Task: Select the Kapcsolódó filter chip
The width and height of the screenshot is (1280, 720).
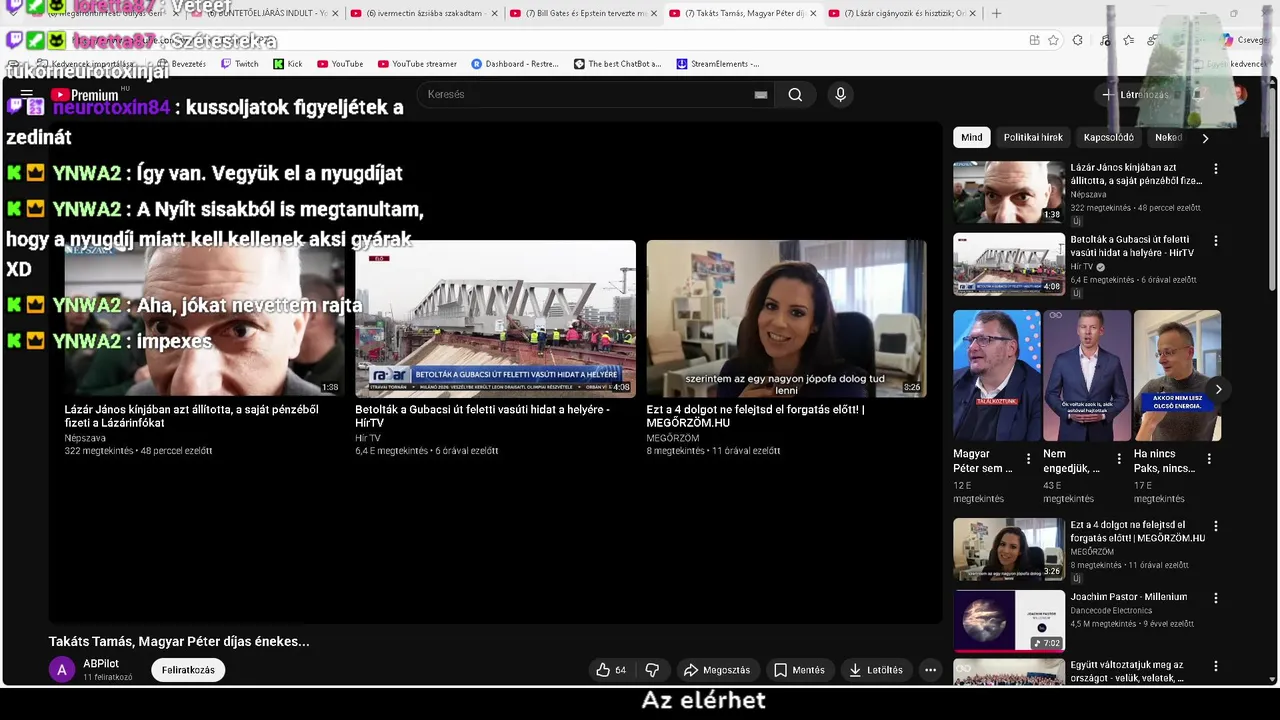Action: tap(1108, 138)
